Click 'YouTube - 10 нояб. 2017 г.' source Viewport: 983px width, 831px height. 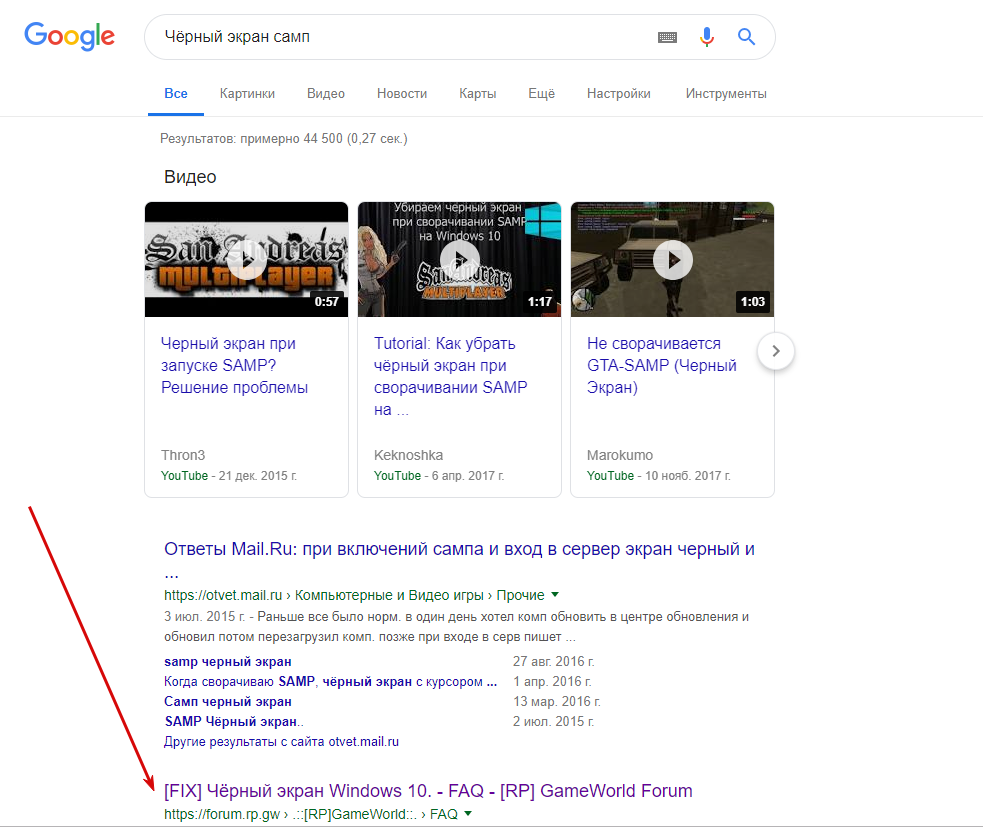tap(659, 476)
